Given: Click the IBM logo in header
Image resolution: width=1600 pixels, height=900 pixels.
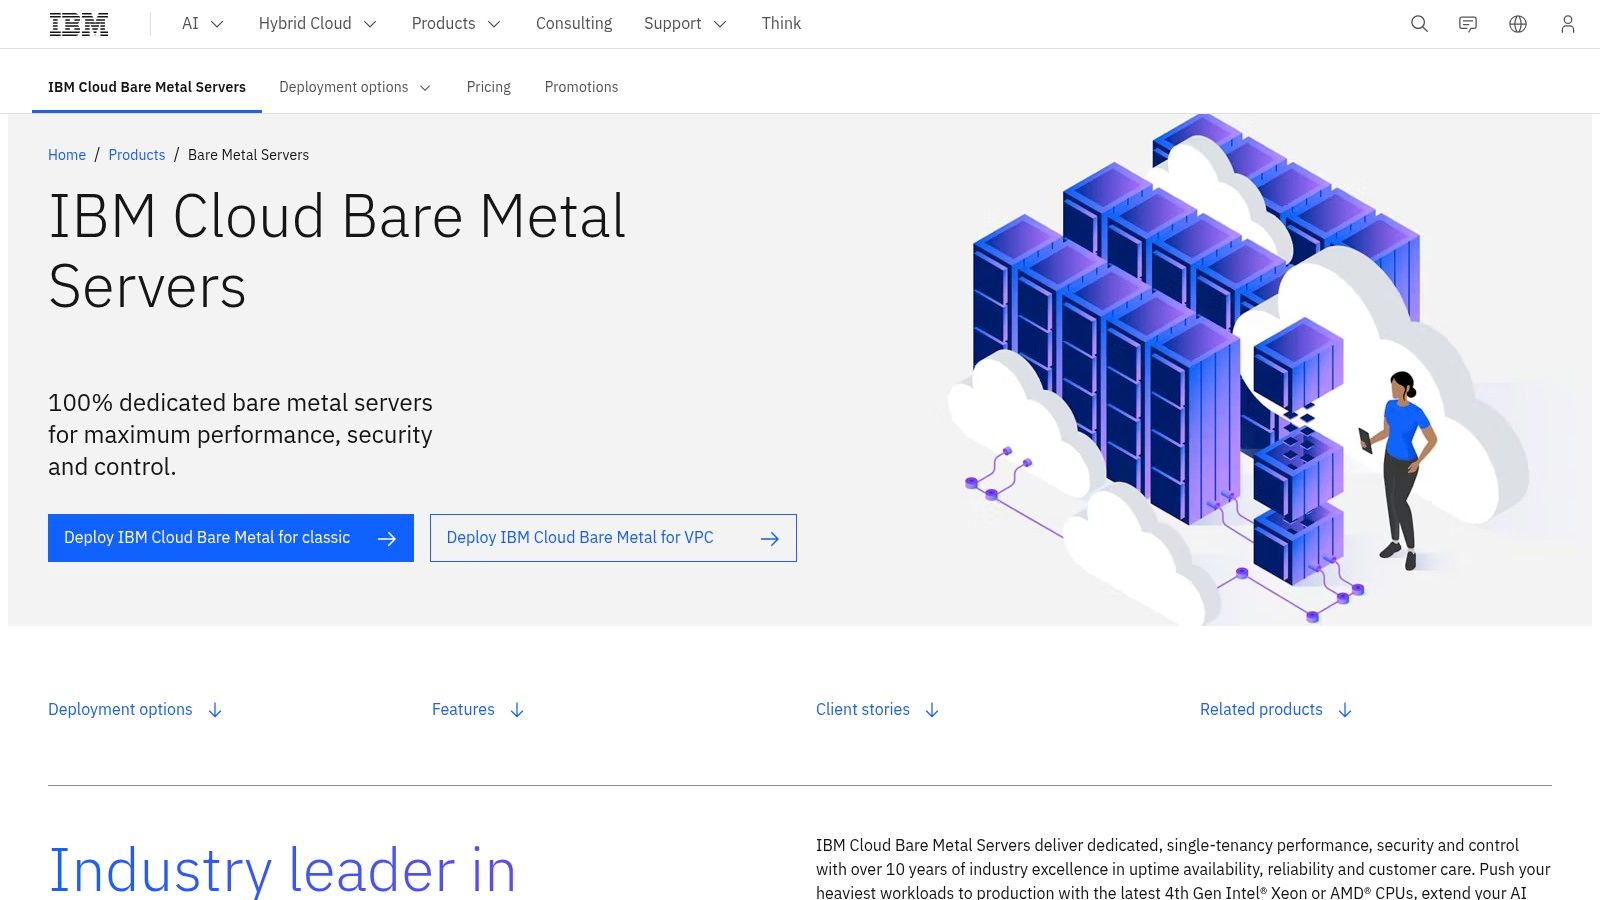Looking at the screenshot, I should coord(79,24).
